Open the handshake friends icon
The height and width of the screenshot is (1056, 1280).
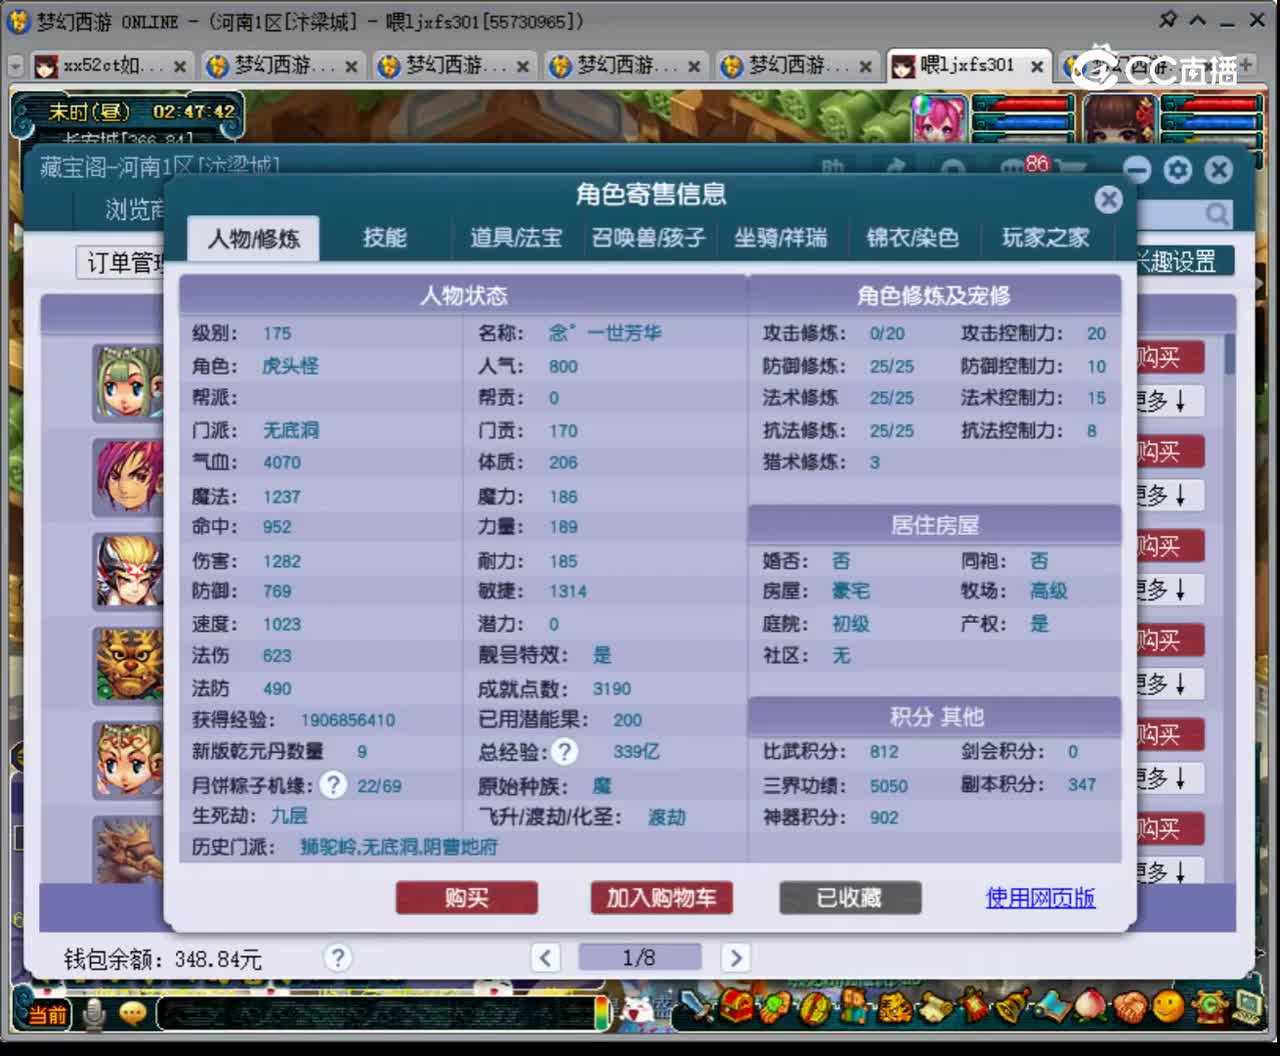click(x=1130, y=1006)
